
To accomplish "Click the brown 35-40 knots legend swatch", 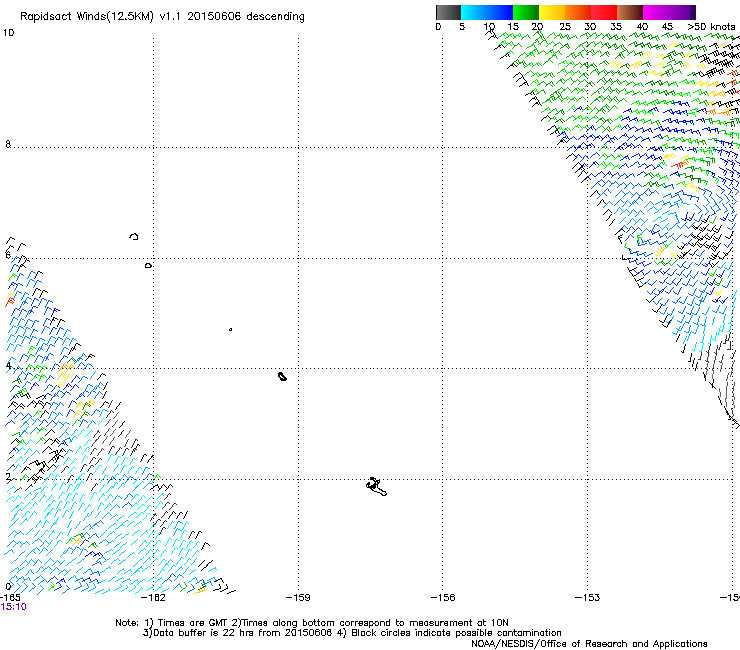I will point(630,12).
